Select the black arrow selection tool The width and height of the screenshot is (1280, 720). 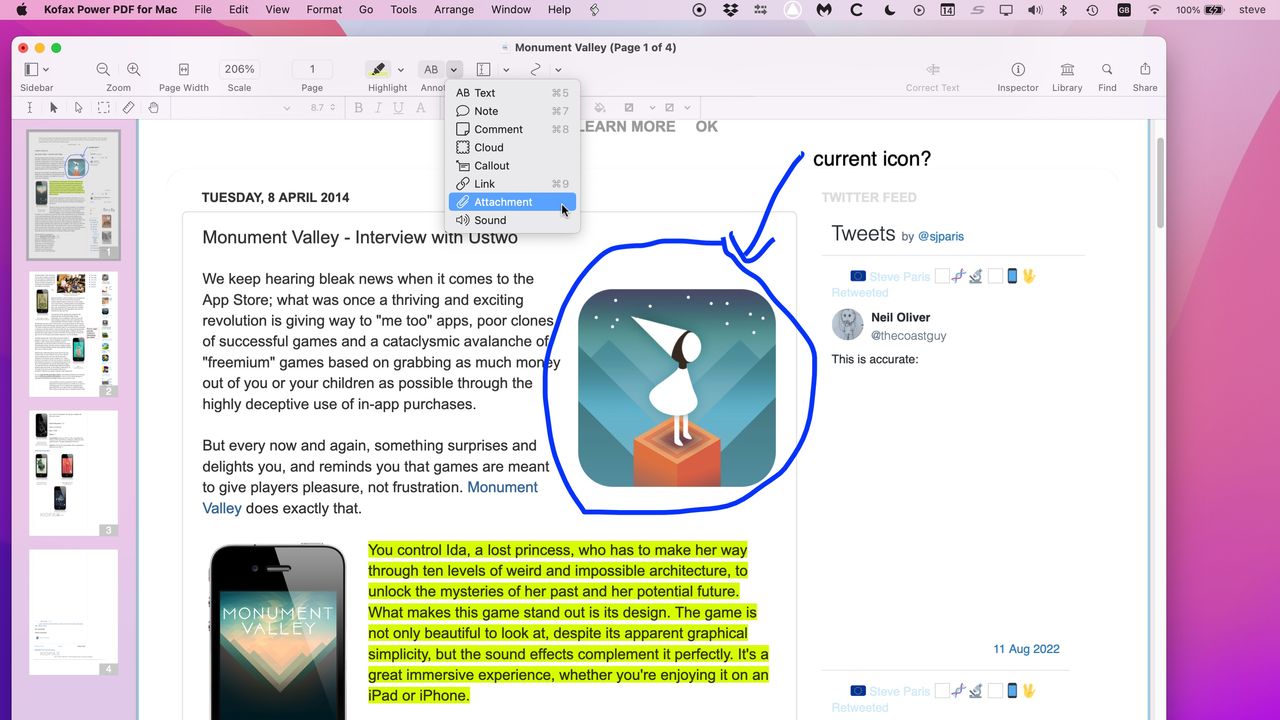tap(54, 107)
